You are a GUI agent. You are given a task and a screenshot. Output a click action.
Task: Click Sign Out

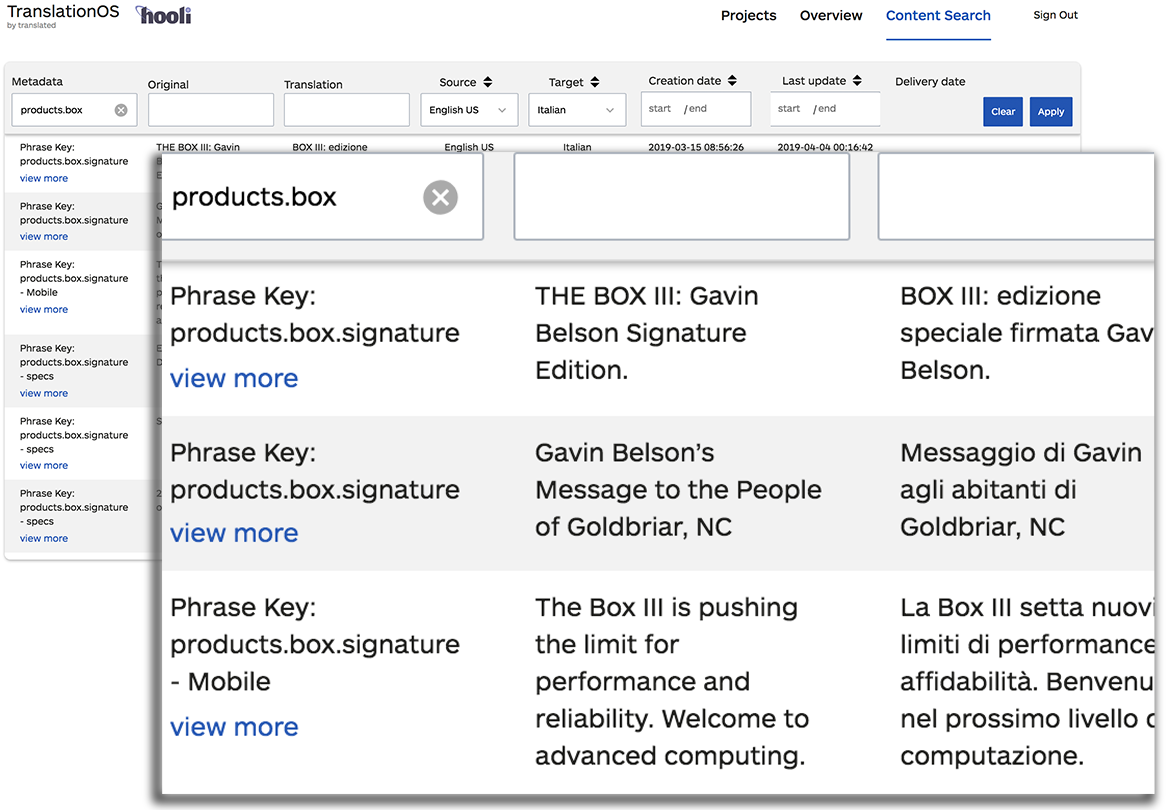click(x=1055, y=15)
